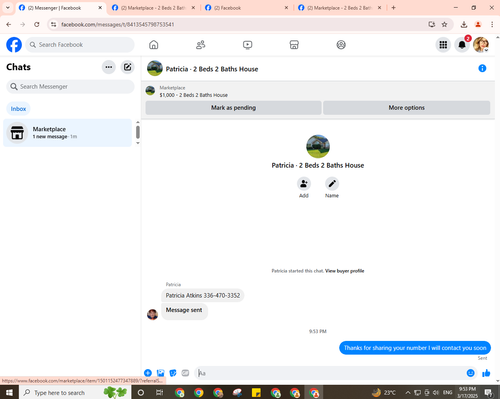Open the ENG language indicator in taskbar
Screen dimensions: 500x399
448,392
